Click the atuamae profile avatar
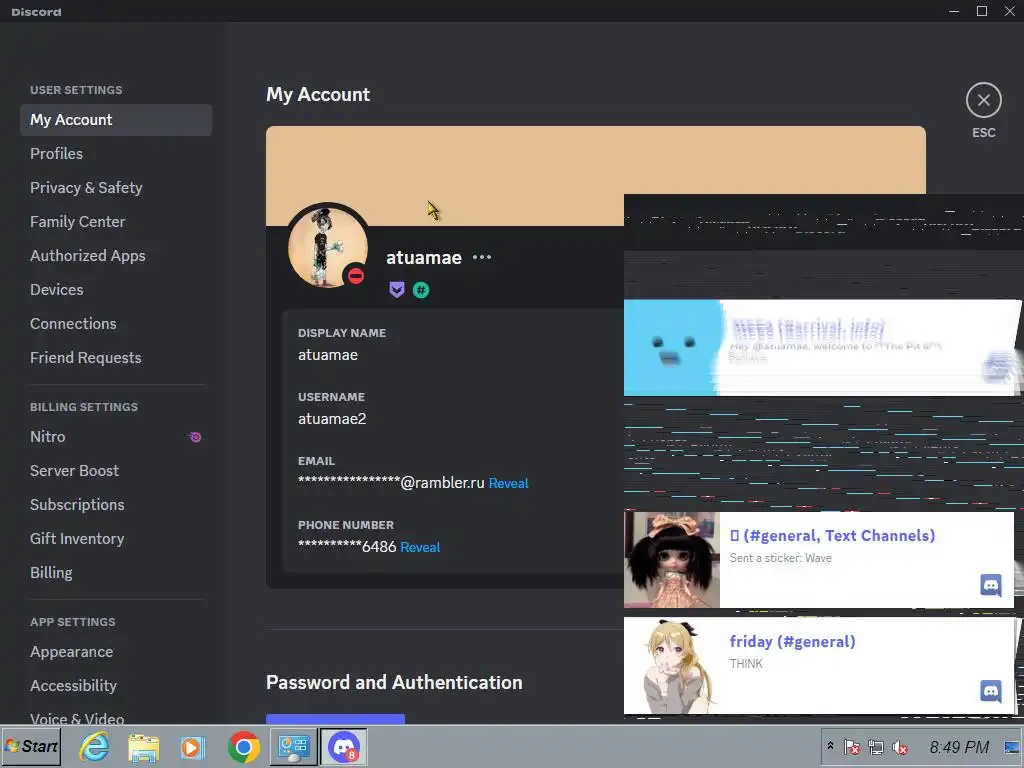 (327, 247)
